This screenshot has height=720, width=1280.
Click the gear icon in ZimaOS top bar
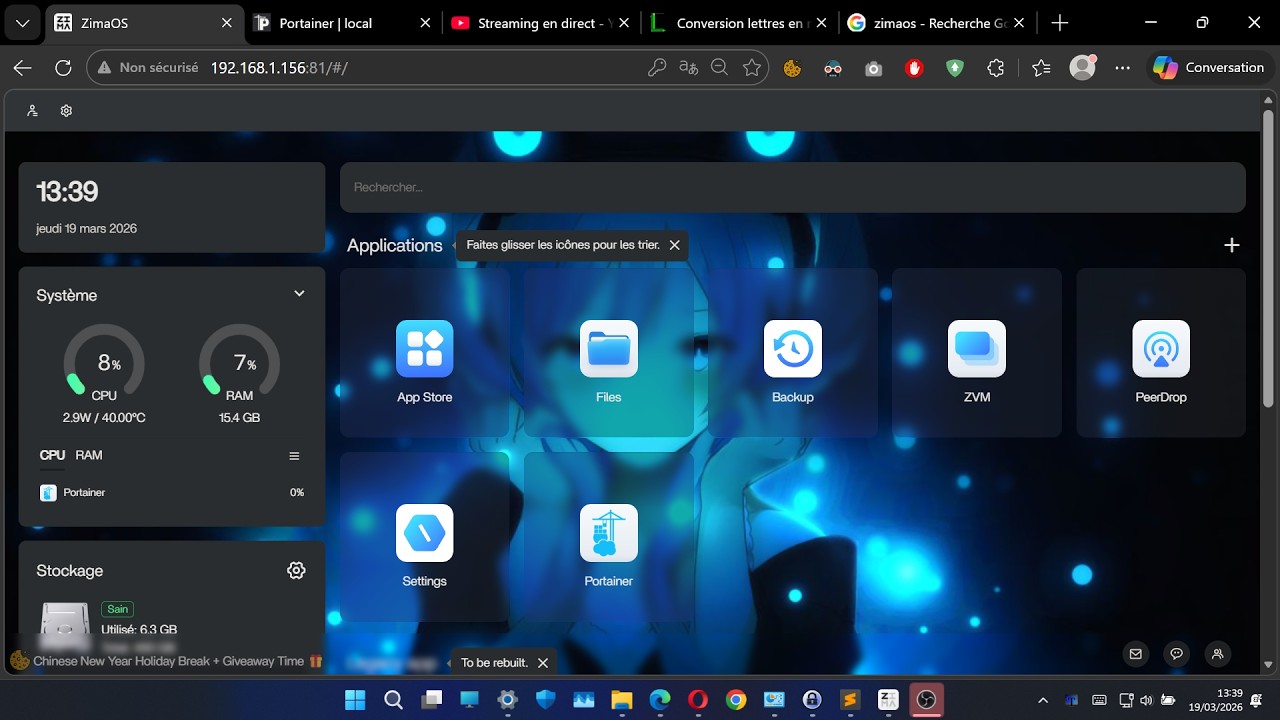(x=66, y=111)
